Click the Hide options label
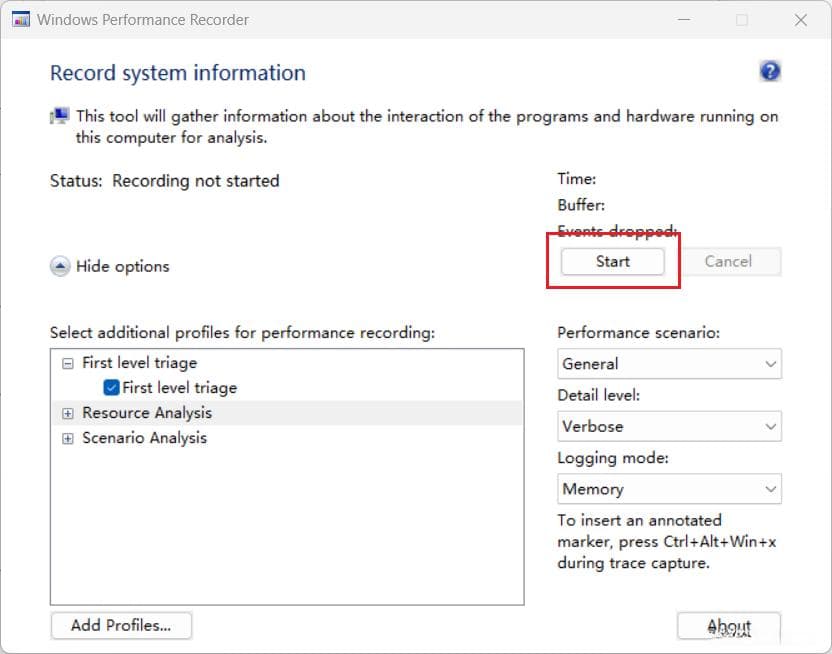The height and width of the screenshot is (654, 832). pos(123,266)
